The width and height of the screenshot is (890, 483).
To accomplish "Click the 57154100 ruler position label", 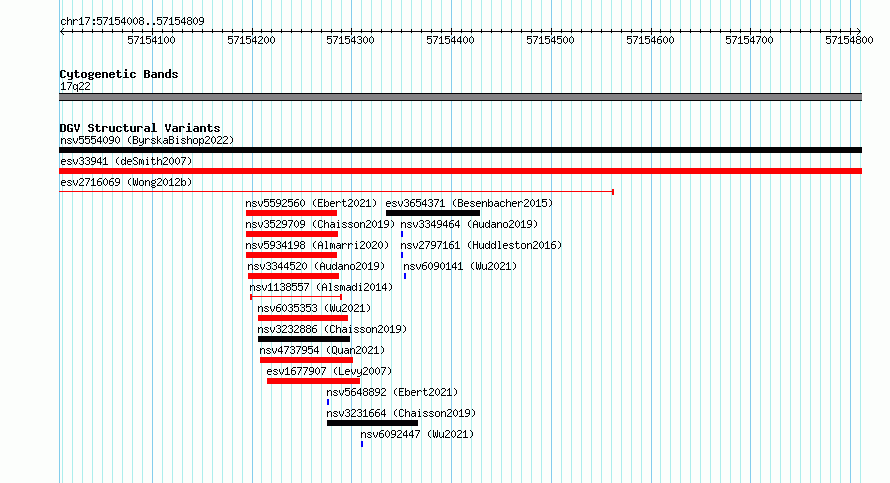I will coord(151,40).
